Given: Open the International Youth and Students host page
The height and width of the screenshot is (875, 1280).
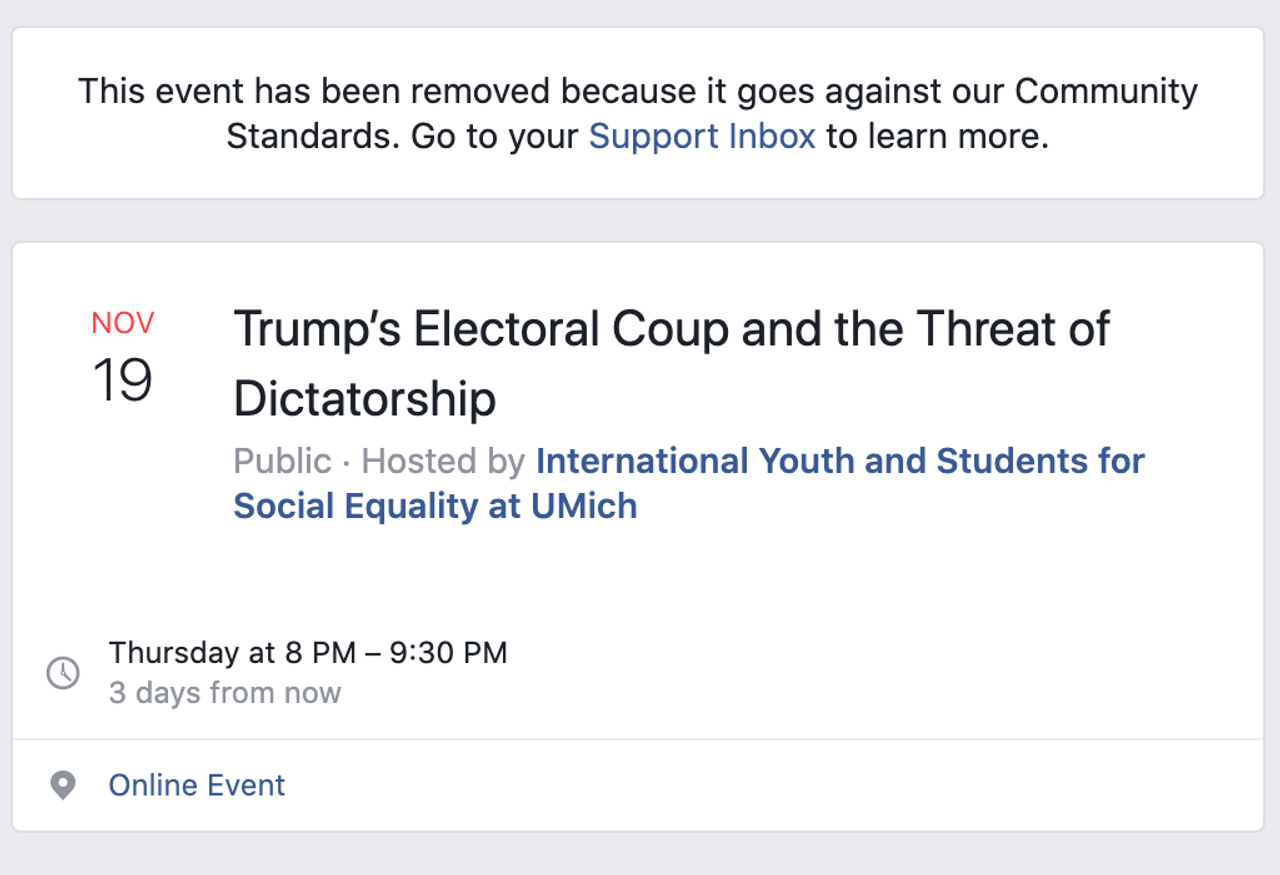Looking at the screenshot, I should coord(840,461).
